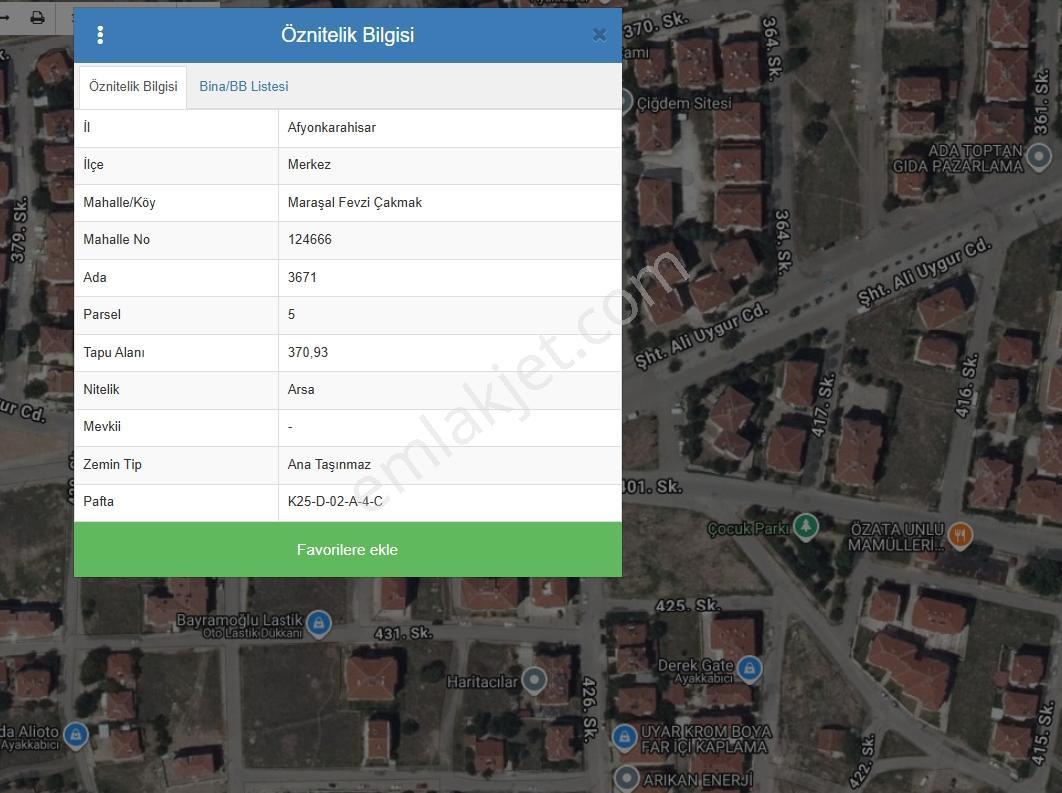The height and width of the screenshot is (793, 1062).
Task: Click the Afyonkarahisar value cell
Action: click(x=450, y=128)
